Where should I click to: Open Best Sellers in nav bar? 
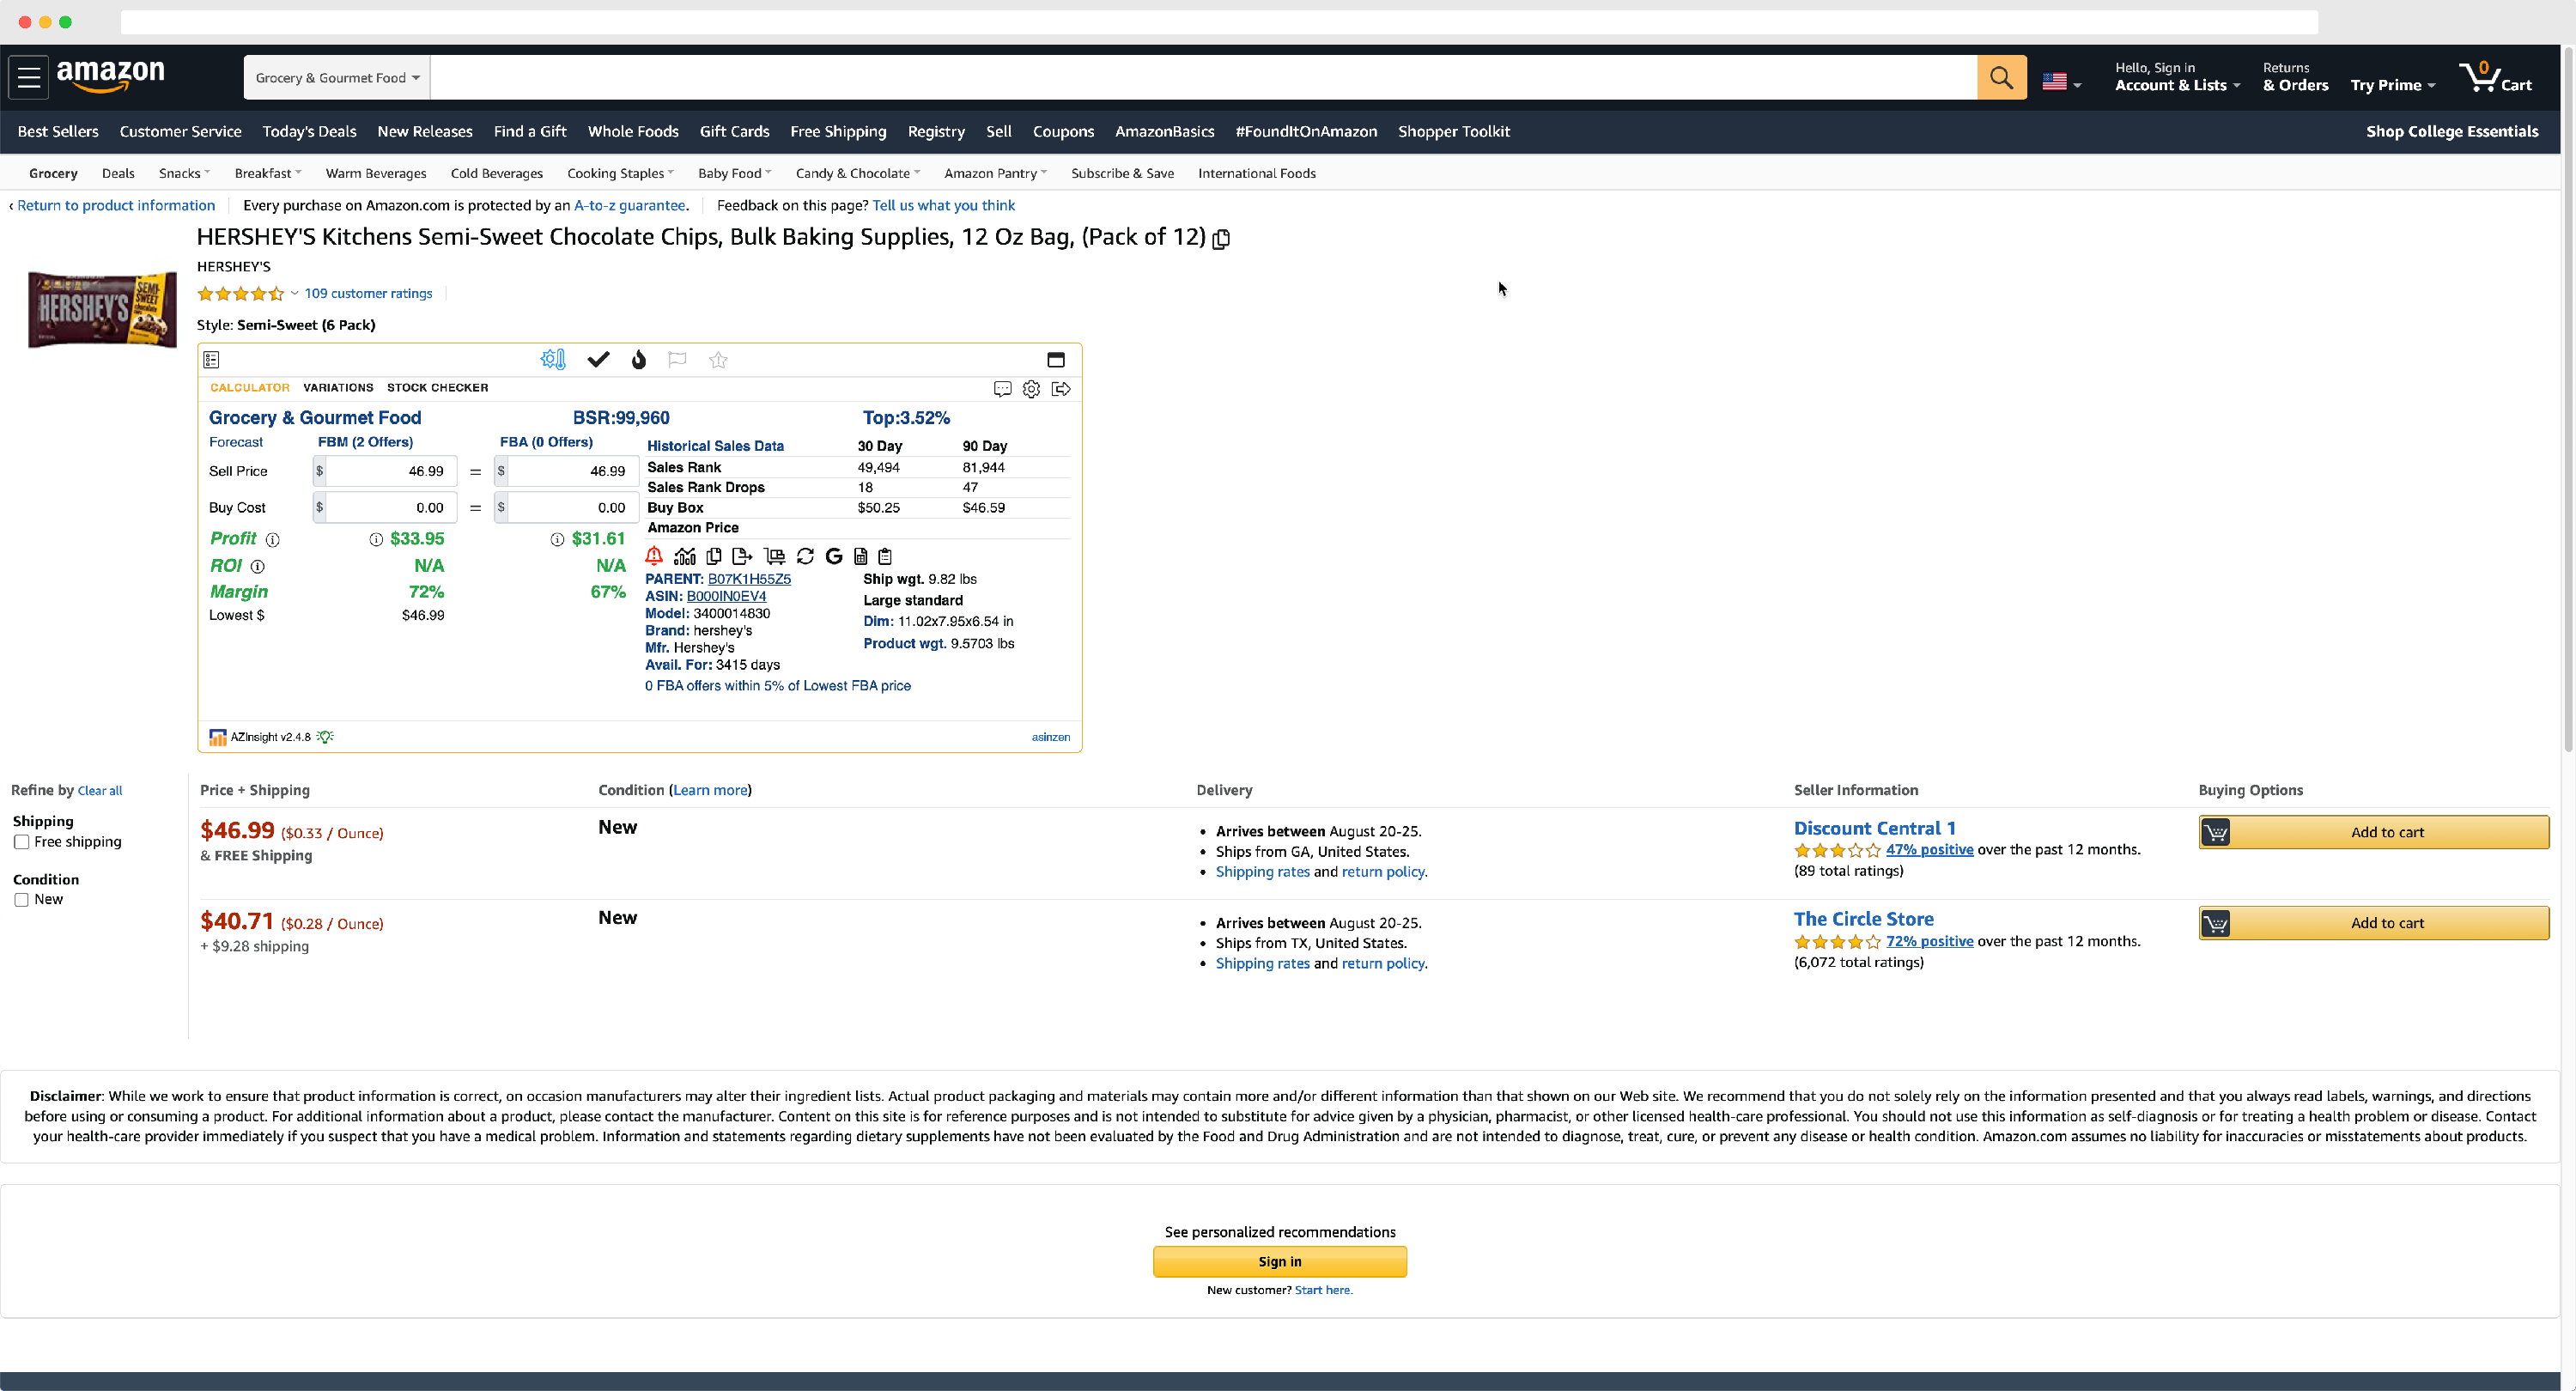coord(58,131)
